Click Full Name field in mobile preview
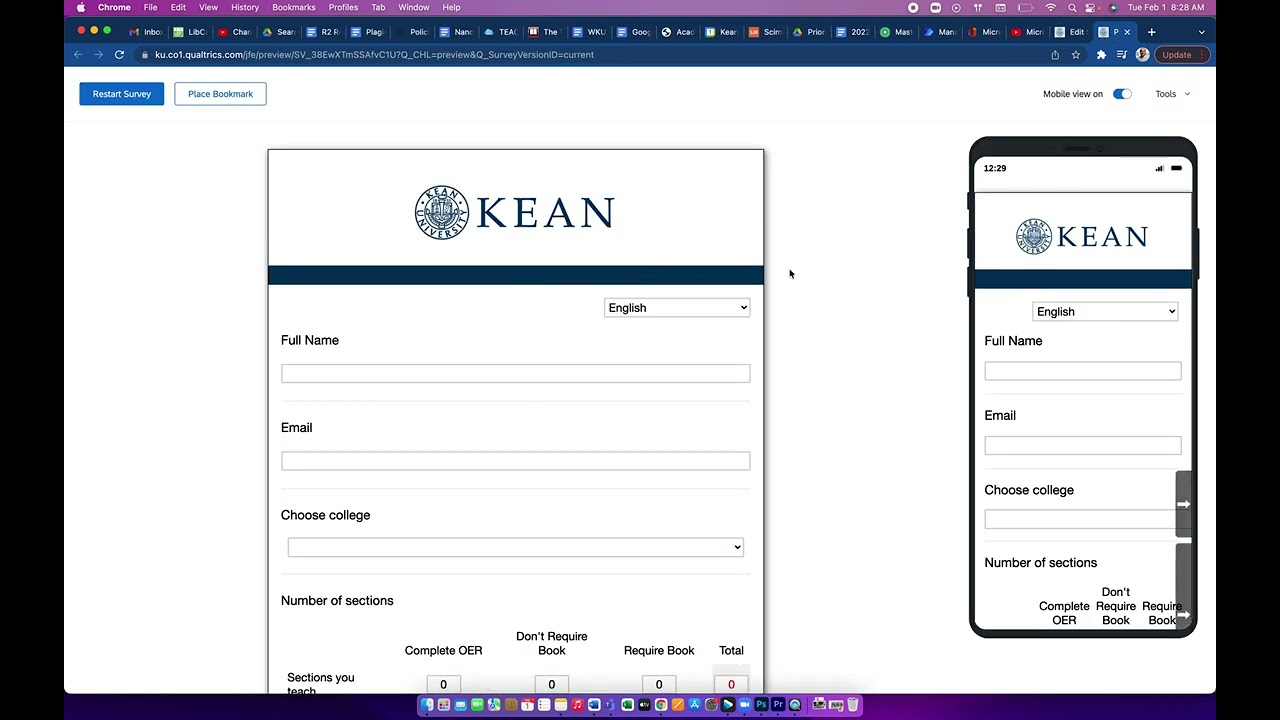The height and width of the screenshot is (720, 1280). click(x=1083, y=371)
